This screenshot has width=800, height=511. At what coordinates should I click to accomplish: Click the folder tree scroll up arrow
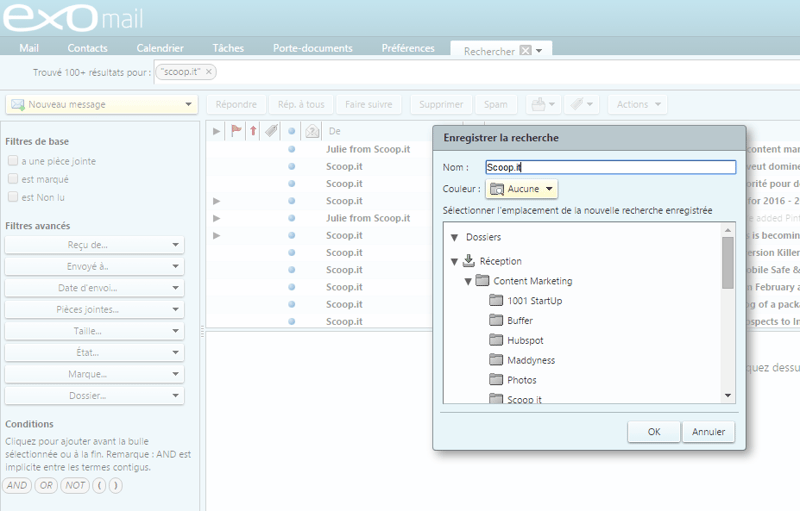(728, 230)
